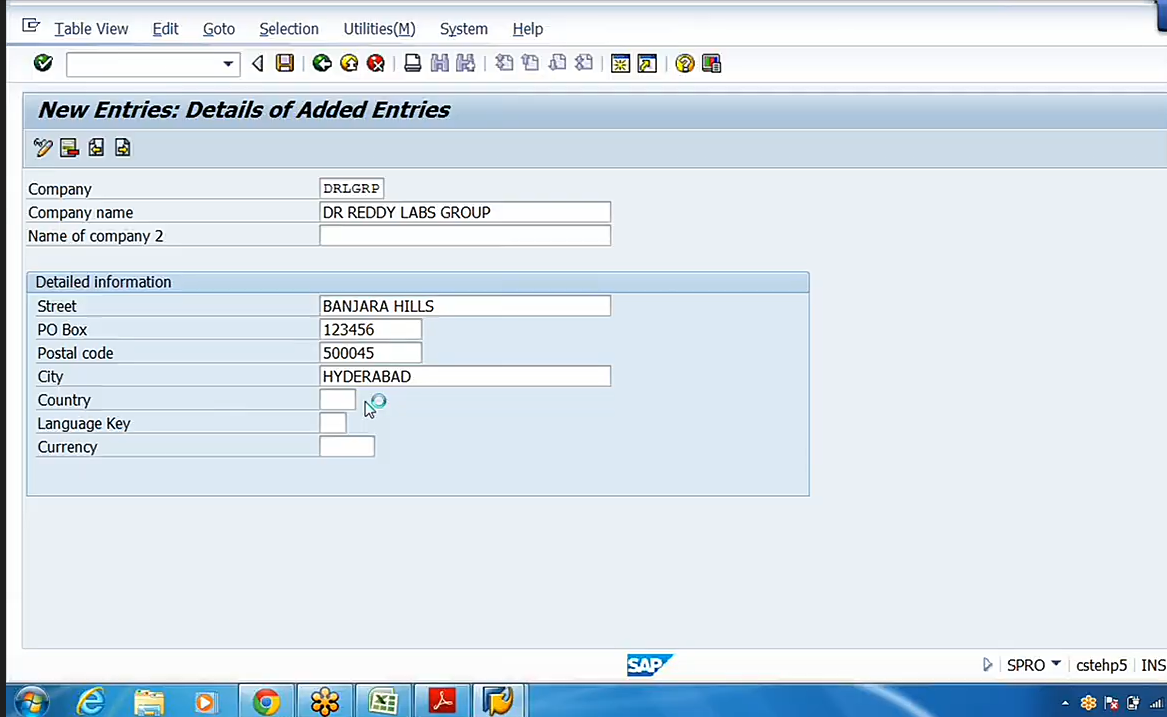Screen dimensions: 1167x717
Task: Click the pencil-glasses Display/Change icon
Action: pos(42,147)
